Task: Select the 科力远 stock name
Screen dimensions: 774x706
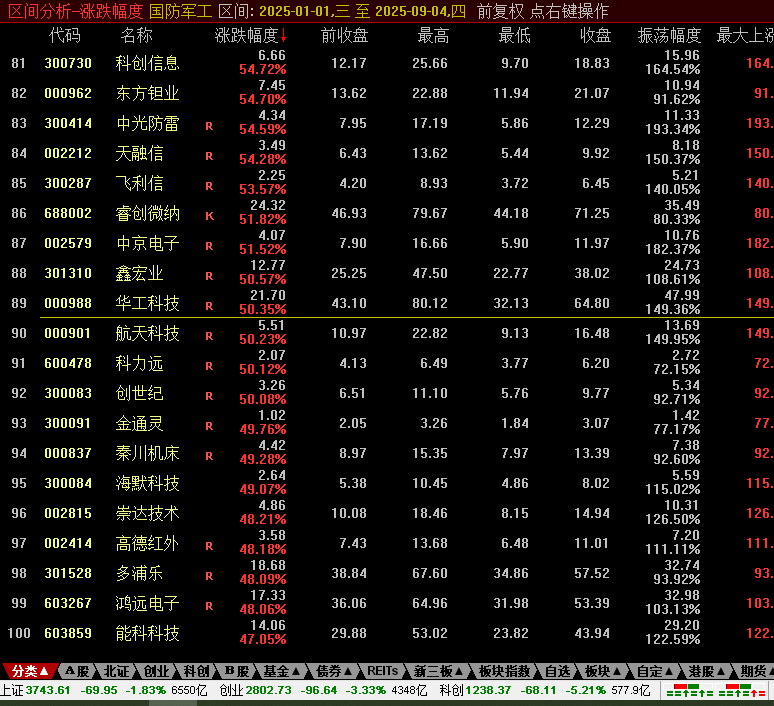Action: coord(139,363)
